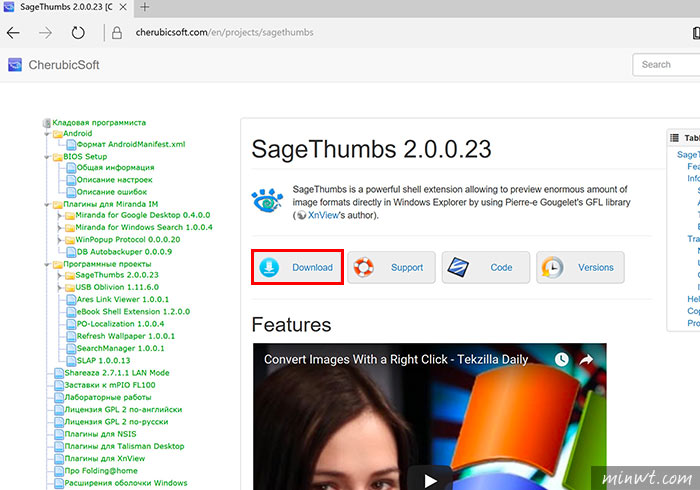
Task: Open Плагины для XnView page
Action: [x=105, y=458]
